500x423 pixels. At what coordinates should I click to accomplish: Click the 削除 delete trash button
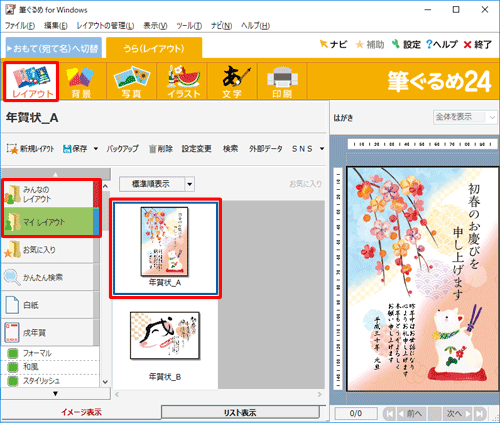tap(161, 149)
